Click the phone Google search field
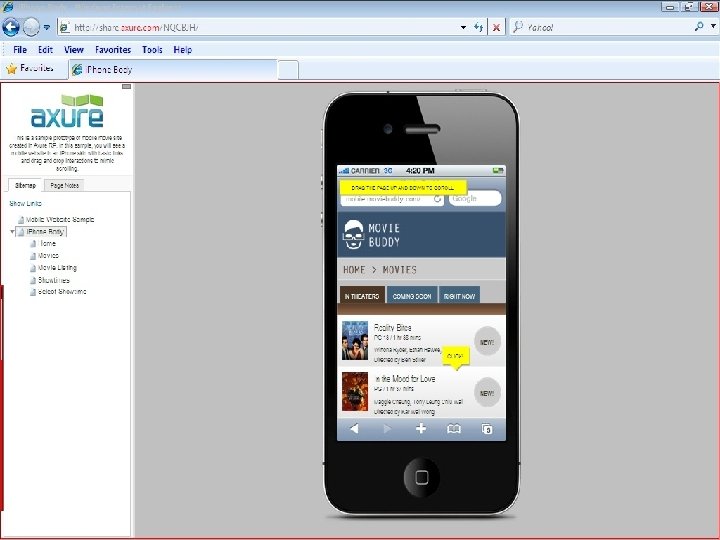Image resolution: width=720 pixels, height=540 pixels. pyautogui.click(x=474, y=198)
